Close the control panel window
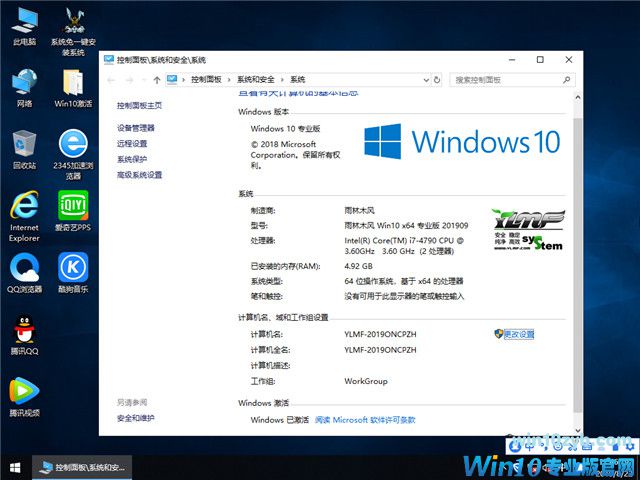 (x=569, y=60)
